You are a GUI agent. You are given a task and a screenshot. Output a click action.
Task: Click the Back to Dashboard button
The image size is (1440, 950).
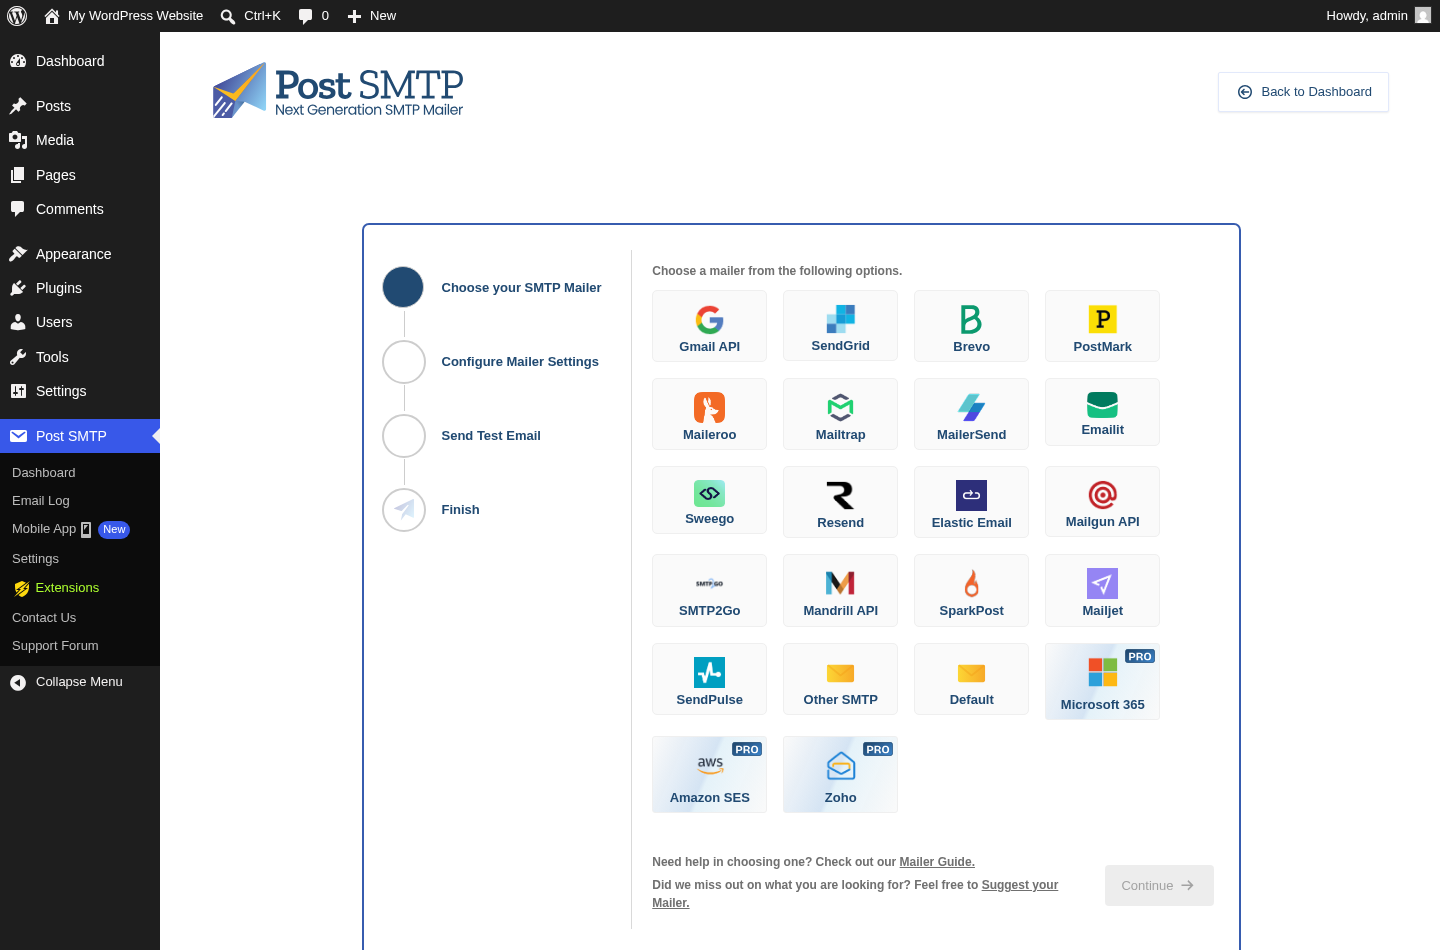pos(1303,92)
